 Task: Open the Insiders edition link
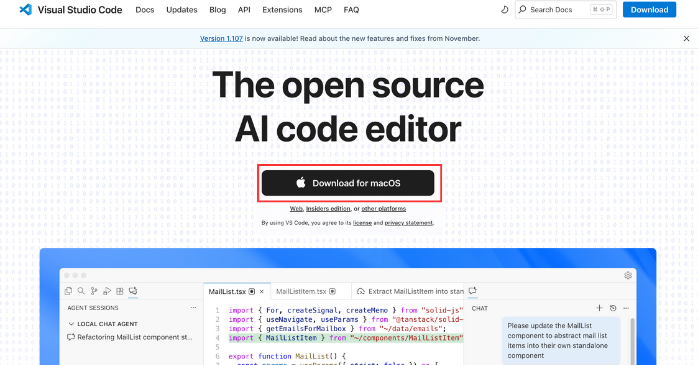pyautogui.click(x=328, y=209)
